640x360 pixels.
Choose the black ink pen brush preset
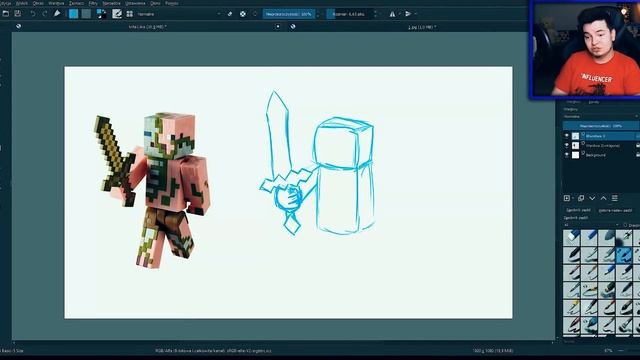click(x=572, y=255)
